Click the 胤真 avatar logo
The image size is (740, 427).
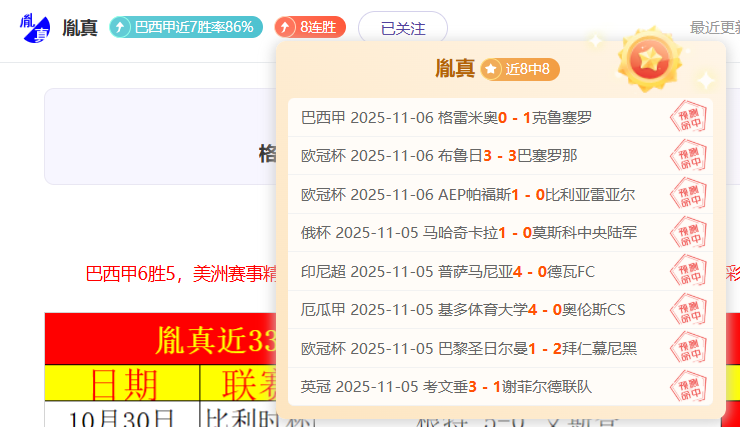click(36, 28)
